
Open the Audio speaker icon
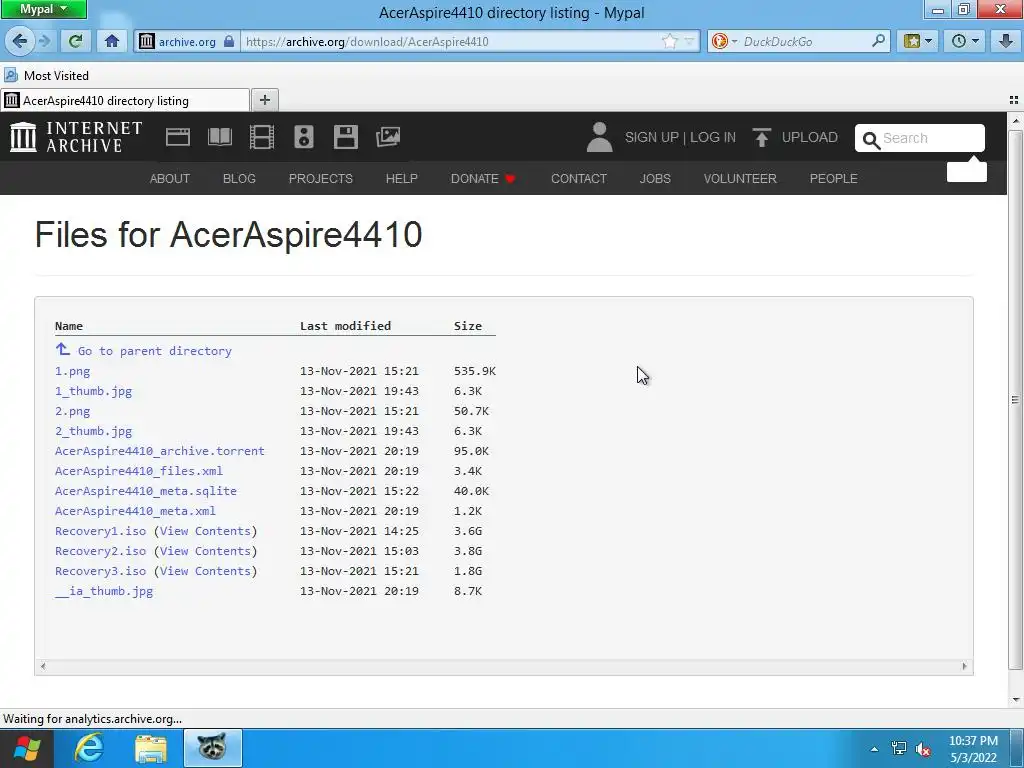point(304,137)
